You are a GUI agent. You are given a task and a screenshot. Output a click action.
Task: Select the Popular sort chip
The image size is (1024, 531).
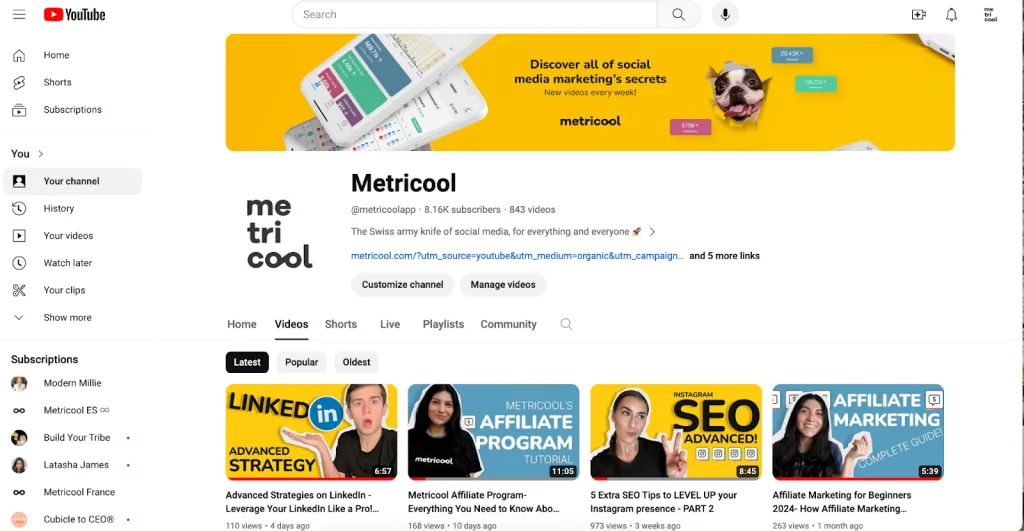point(301,362)
